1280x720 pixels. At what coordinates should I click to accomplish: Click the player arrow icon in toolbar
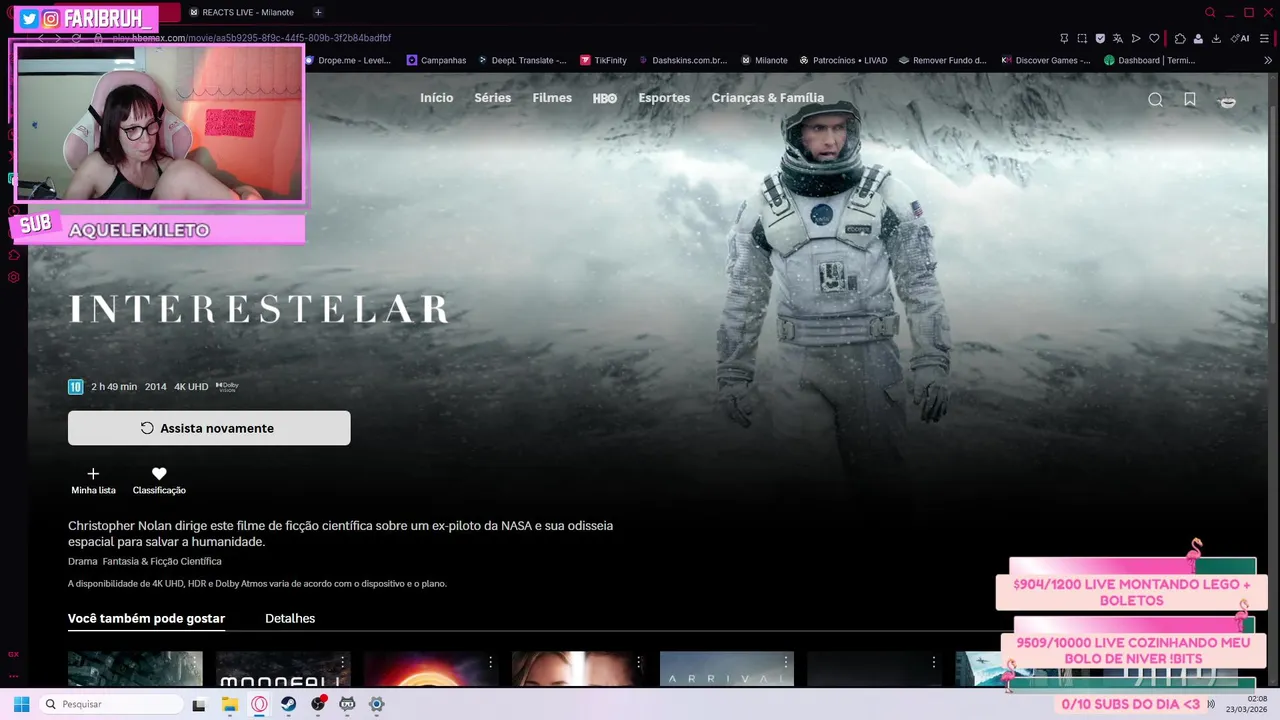pos(1136,39)
